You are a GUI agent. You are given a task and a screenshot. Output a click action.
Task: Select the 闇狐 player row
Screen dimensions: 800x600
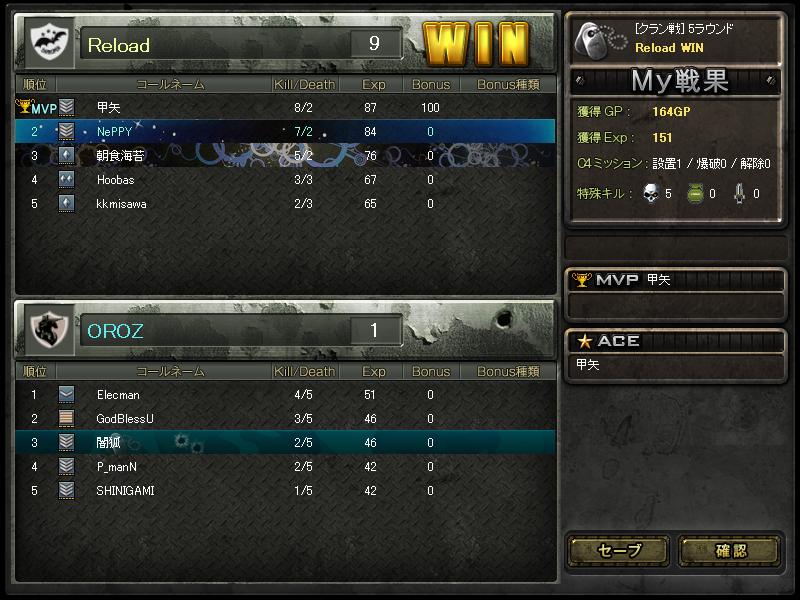[x=285, y=442]
